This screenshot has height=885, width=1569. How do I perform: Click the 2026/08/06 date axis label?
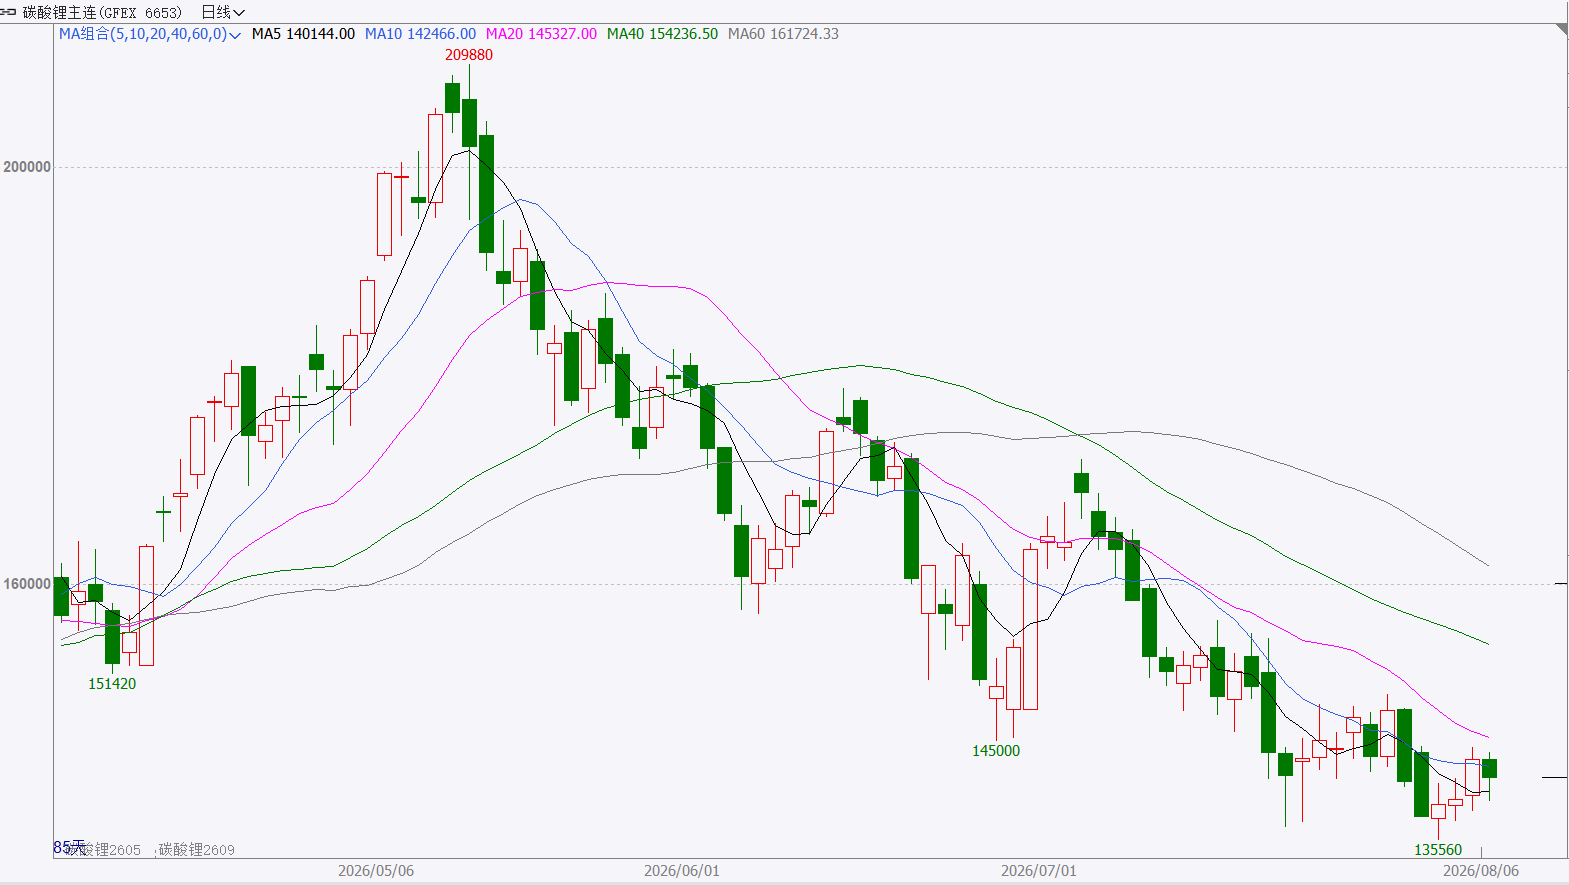[x=1481, y=871]
